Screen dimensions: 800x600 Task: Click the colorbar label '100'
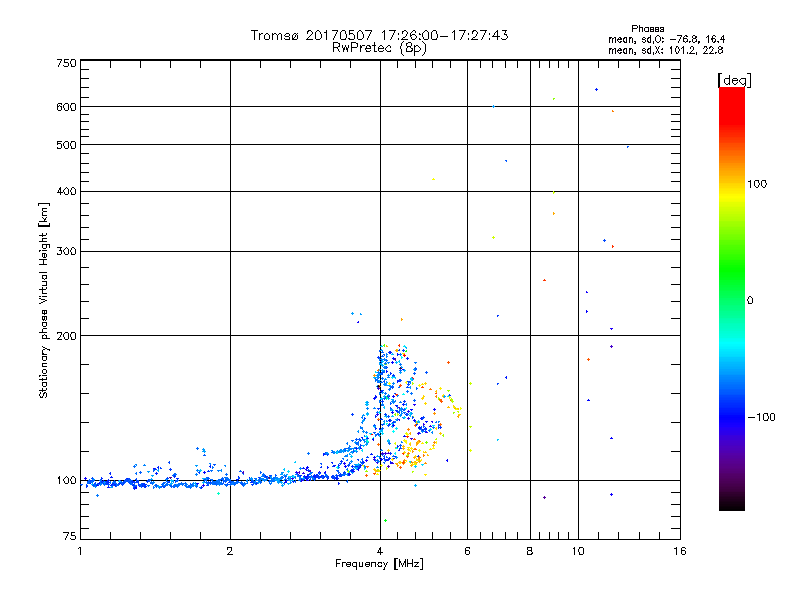click(757, 184)
